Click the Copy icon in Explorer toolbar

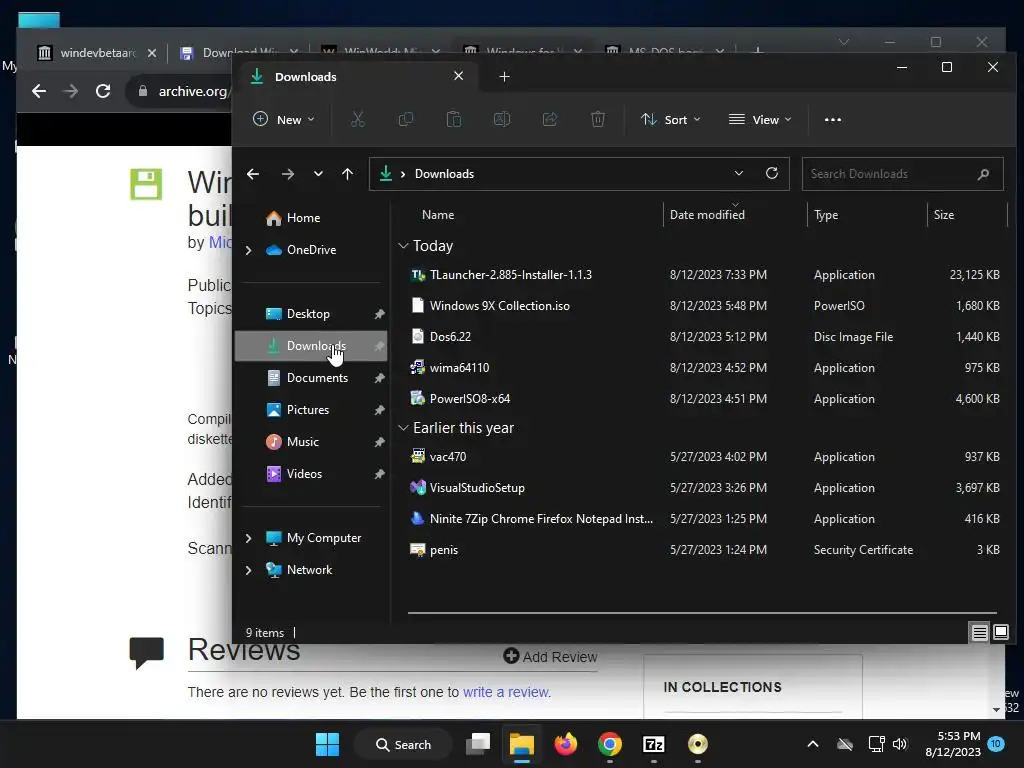(406, 120)
